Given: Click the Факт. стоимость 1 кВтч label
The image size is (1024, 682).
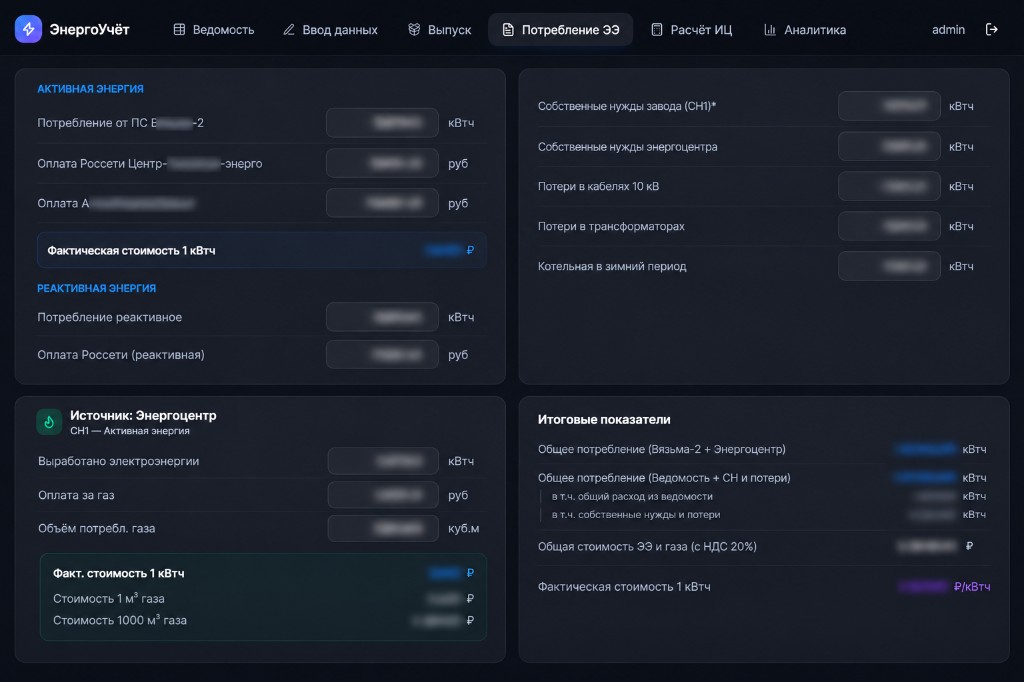Looking at the screenshot, I should tap(118, 573).
